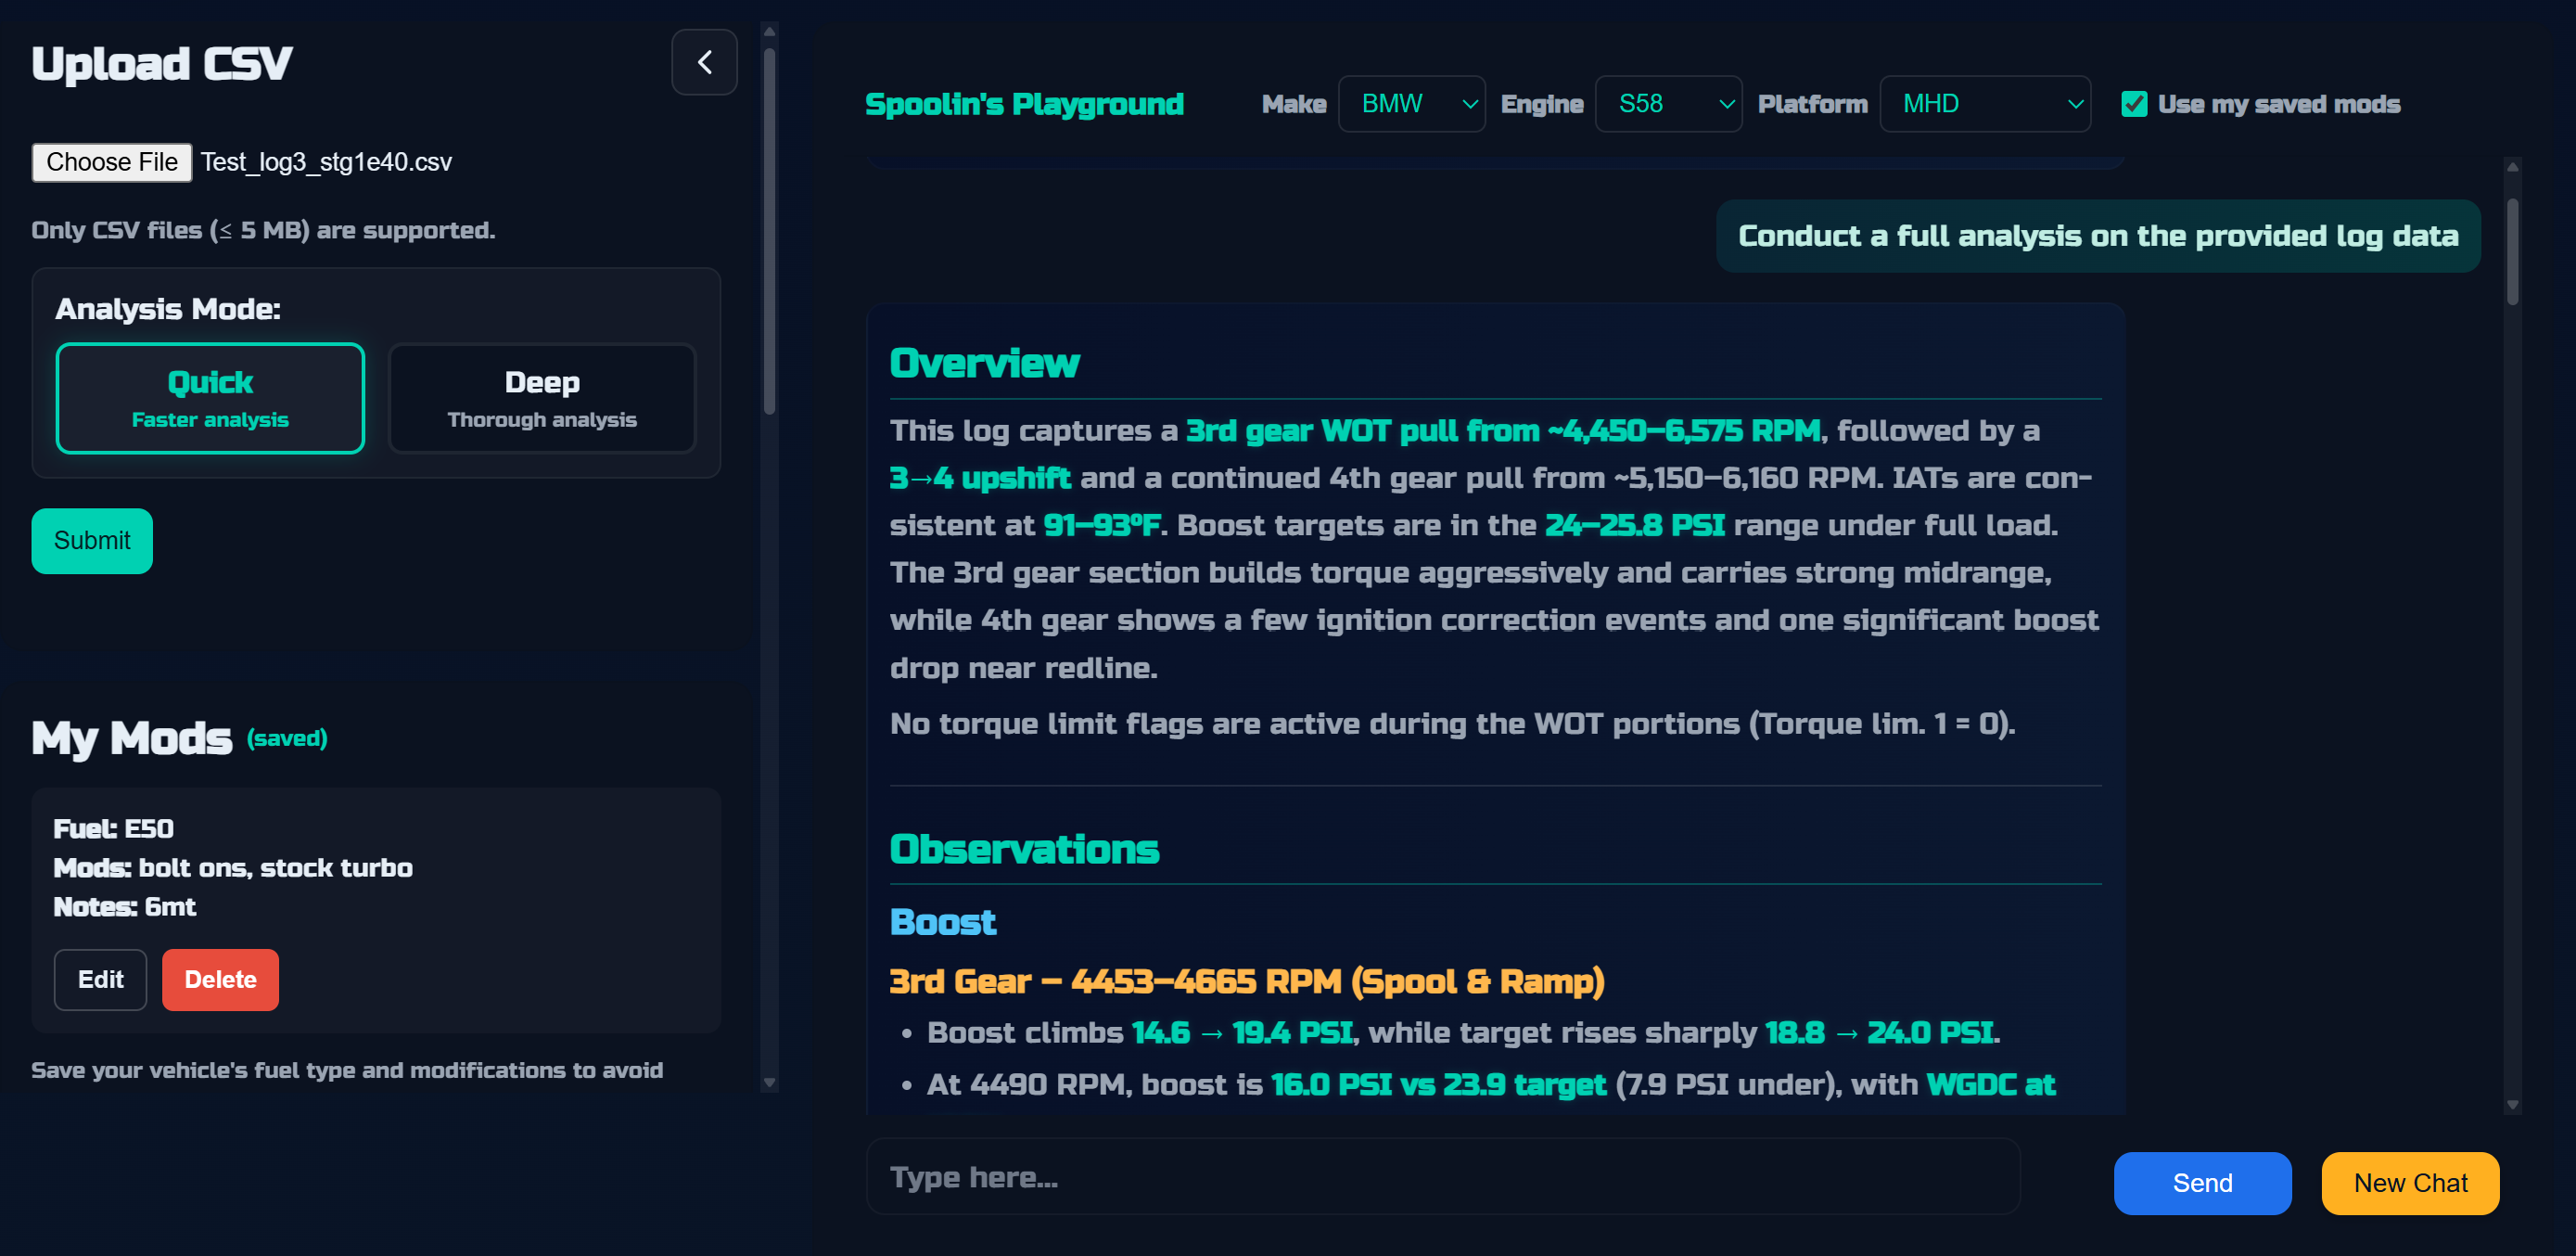2576x1256 pixels.
Task: Click the Analysis Mode label
Action: 167,309
